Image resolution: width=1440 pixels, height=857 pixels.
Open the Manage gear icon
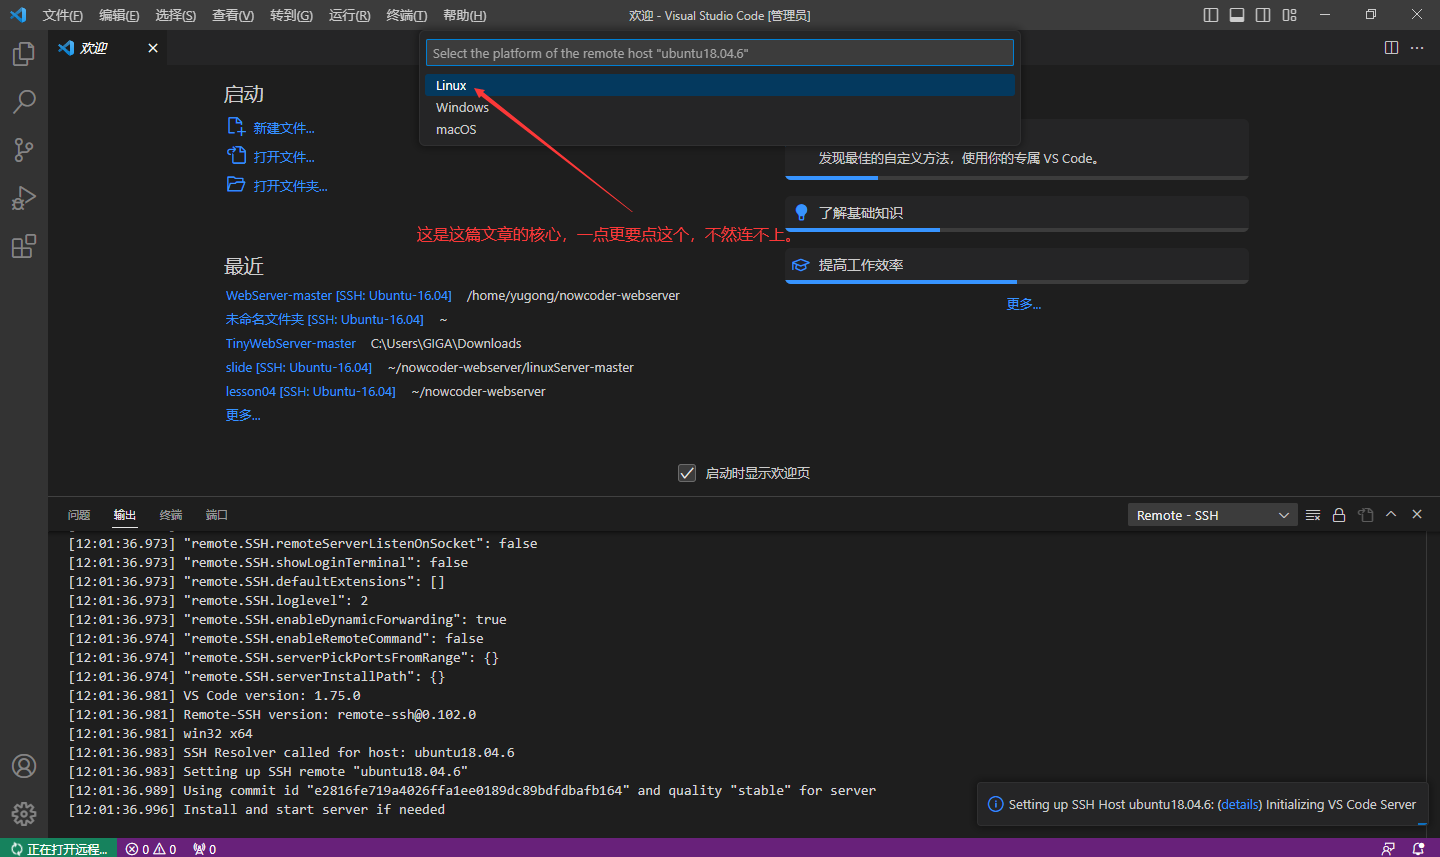tap(24, 814)
